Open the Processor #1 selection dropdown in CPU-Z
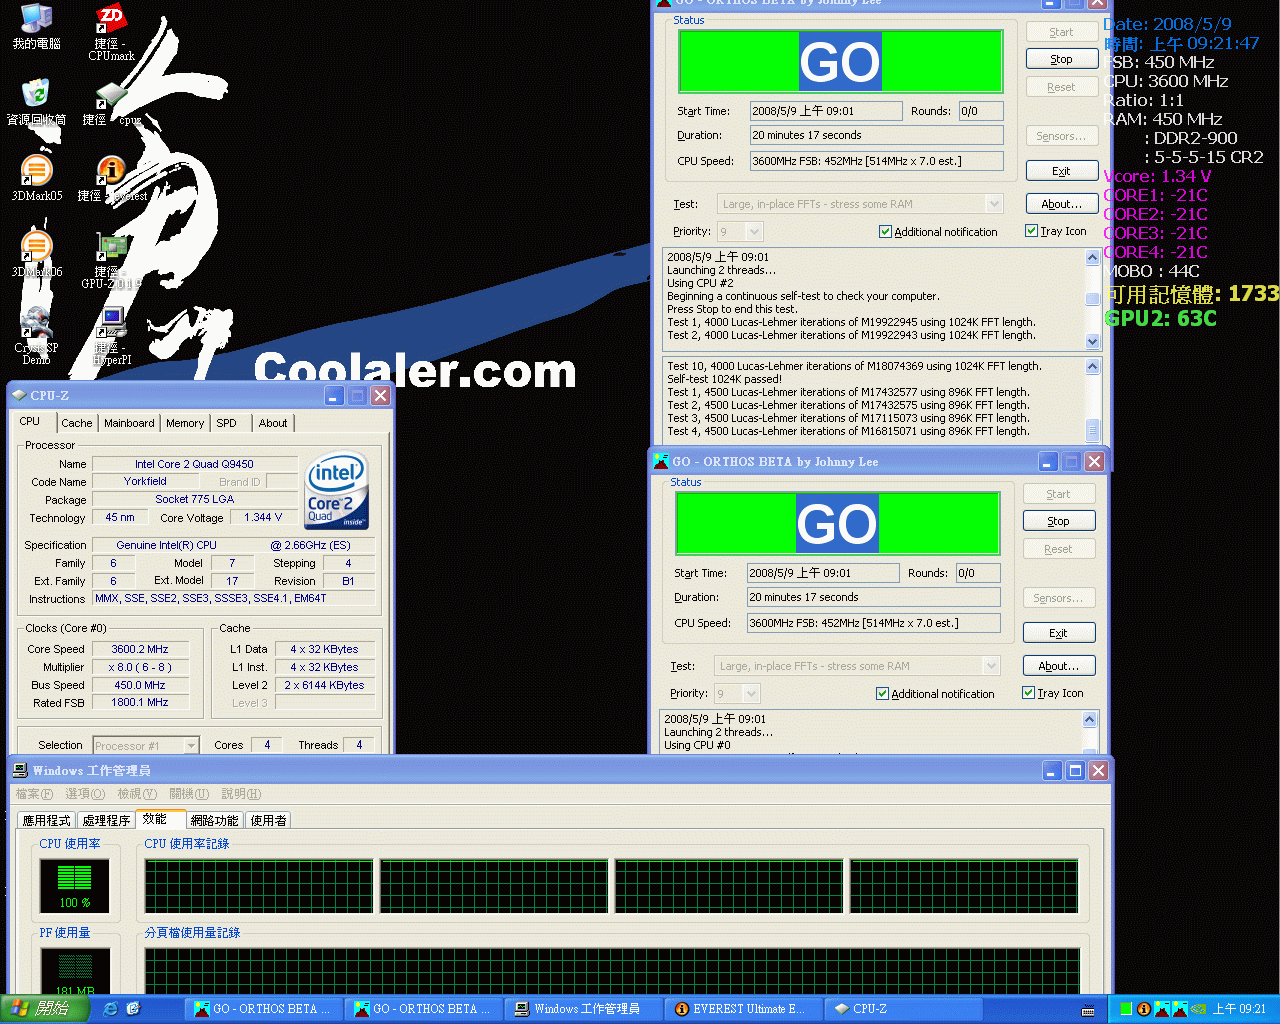This screenshot has height=1024, width=1280. coord(146,745)
